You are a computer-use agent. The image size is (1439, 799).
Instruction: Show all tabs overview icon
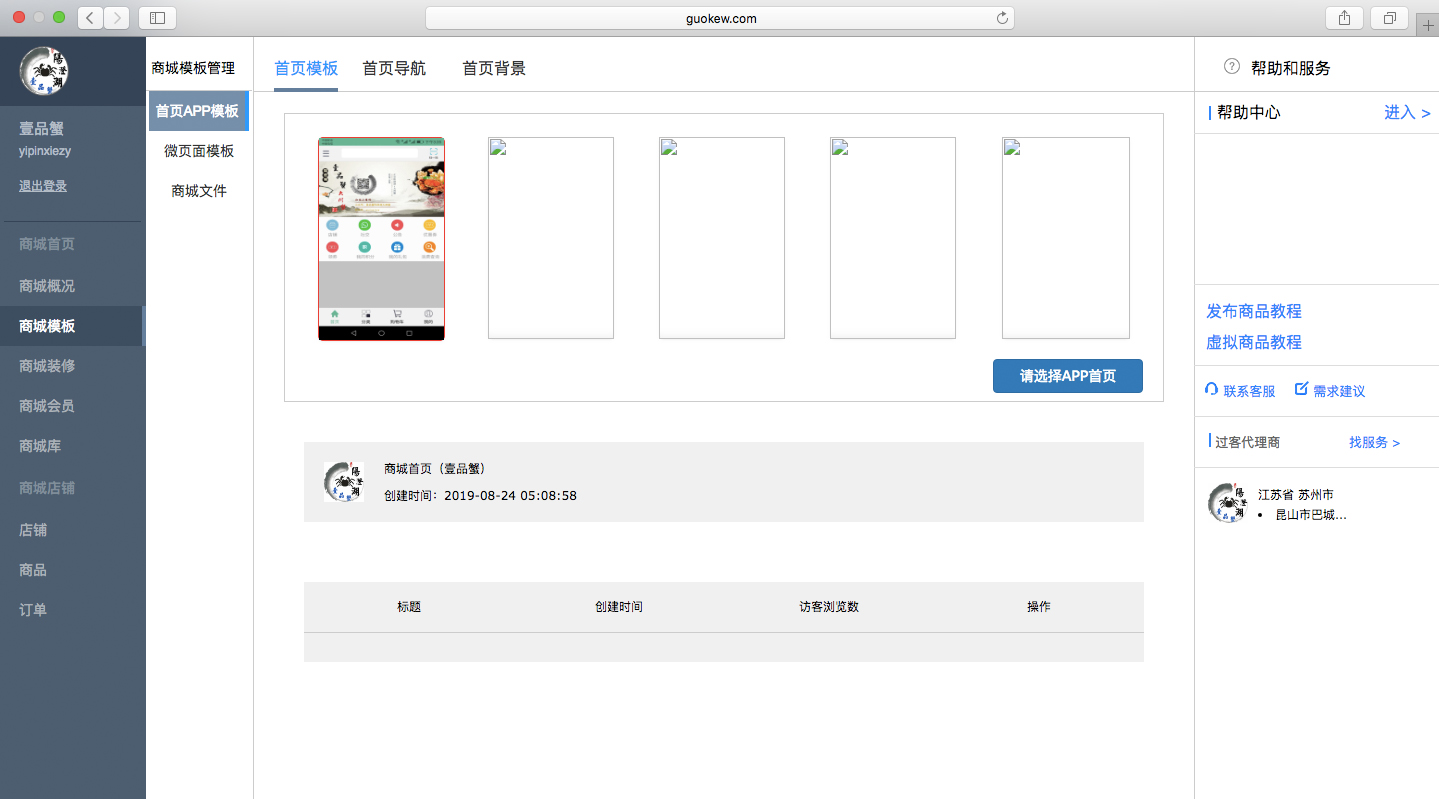pos(1390,17)
